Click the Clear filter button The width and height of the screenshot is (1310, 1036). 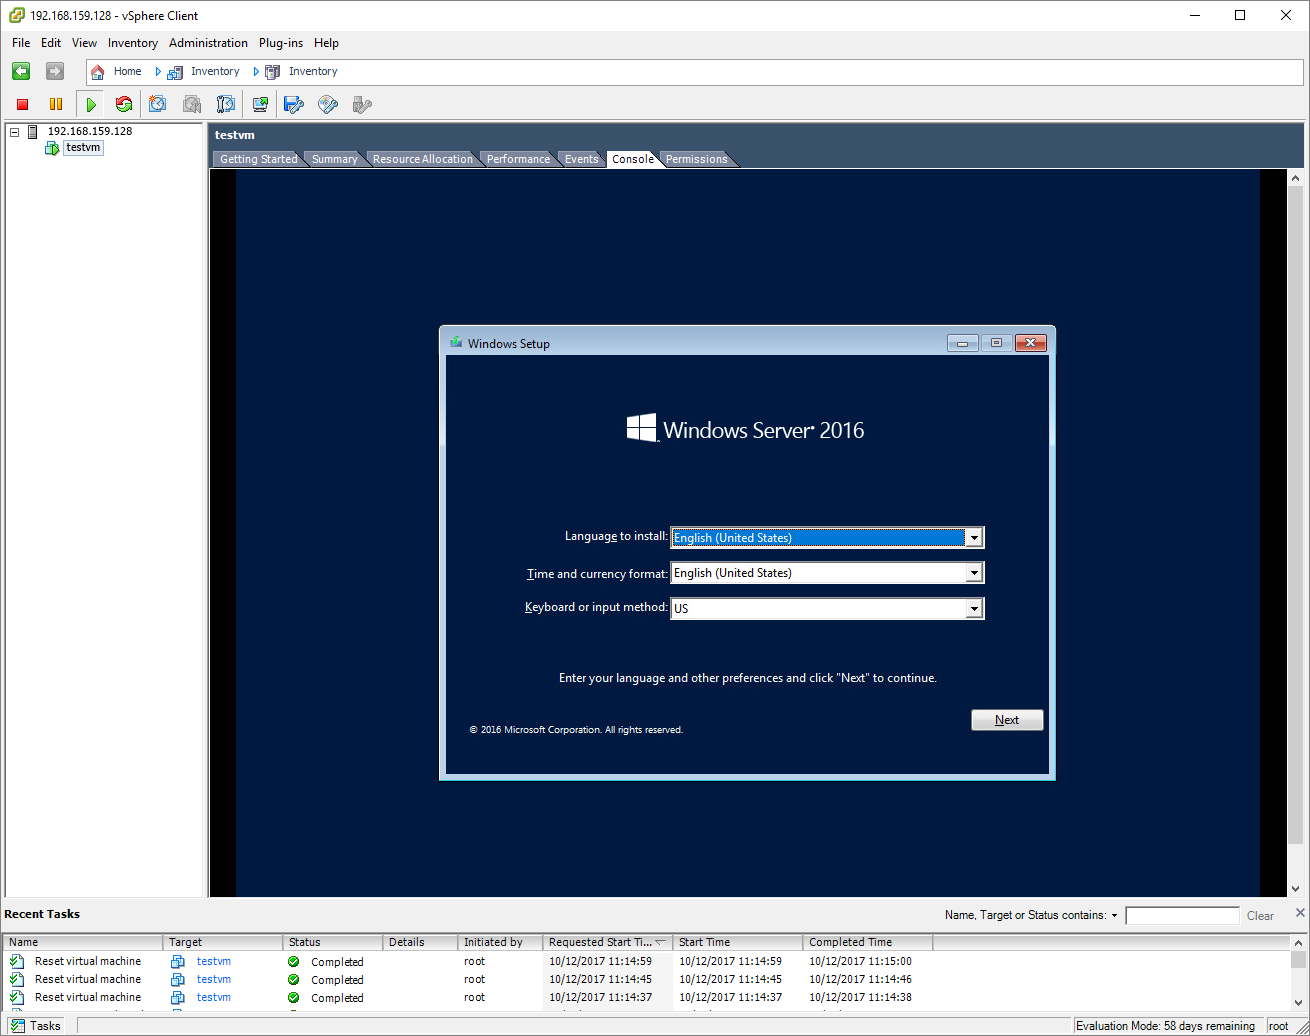tap(1260, 916)
